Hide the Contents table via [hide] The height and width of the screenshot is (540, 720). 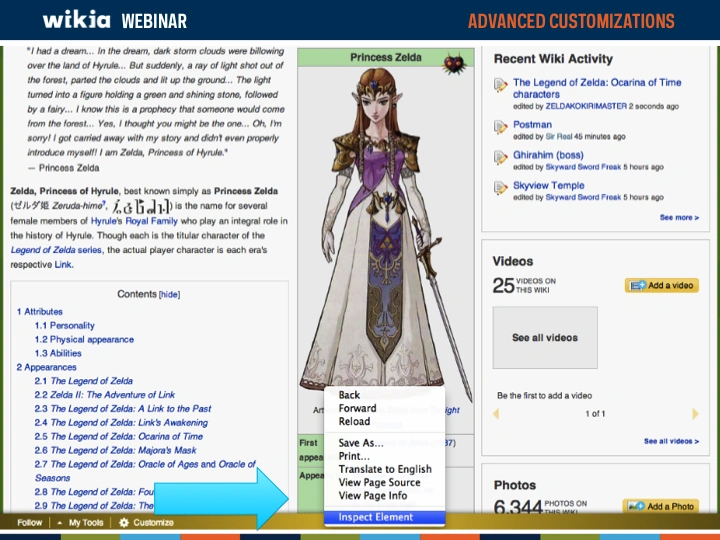[x=170, y=294]
